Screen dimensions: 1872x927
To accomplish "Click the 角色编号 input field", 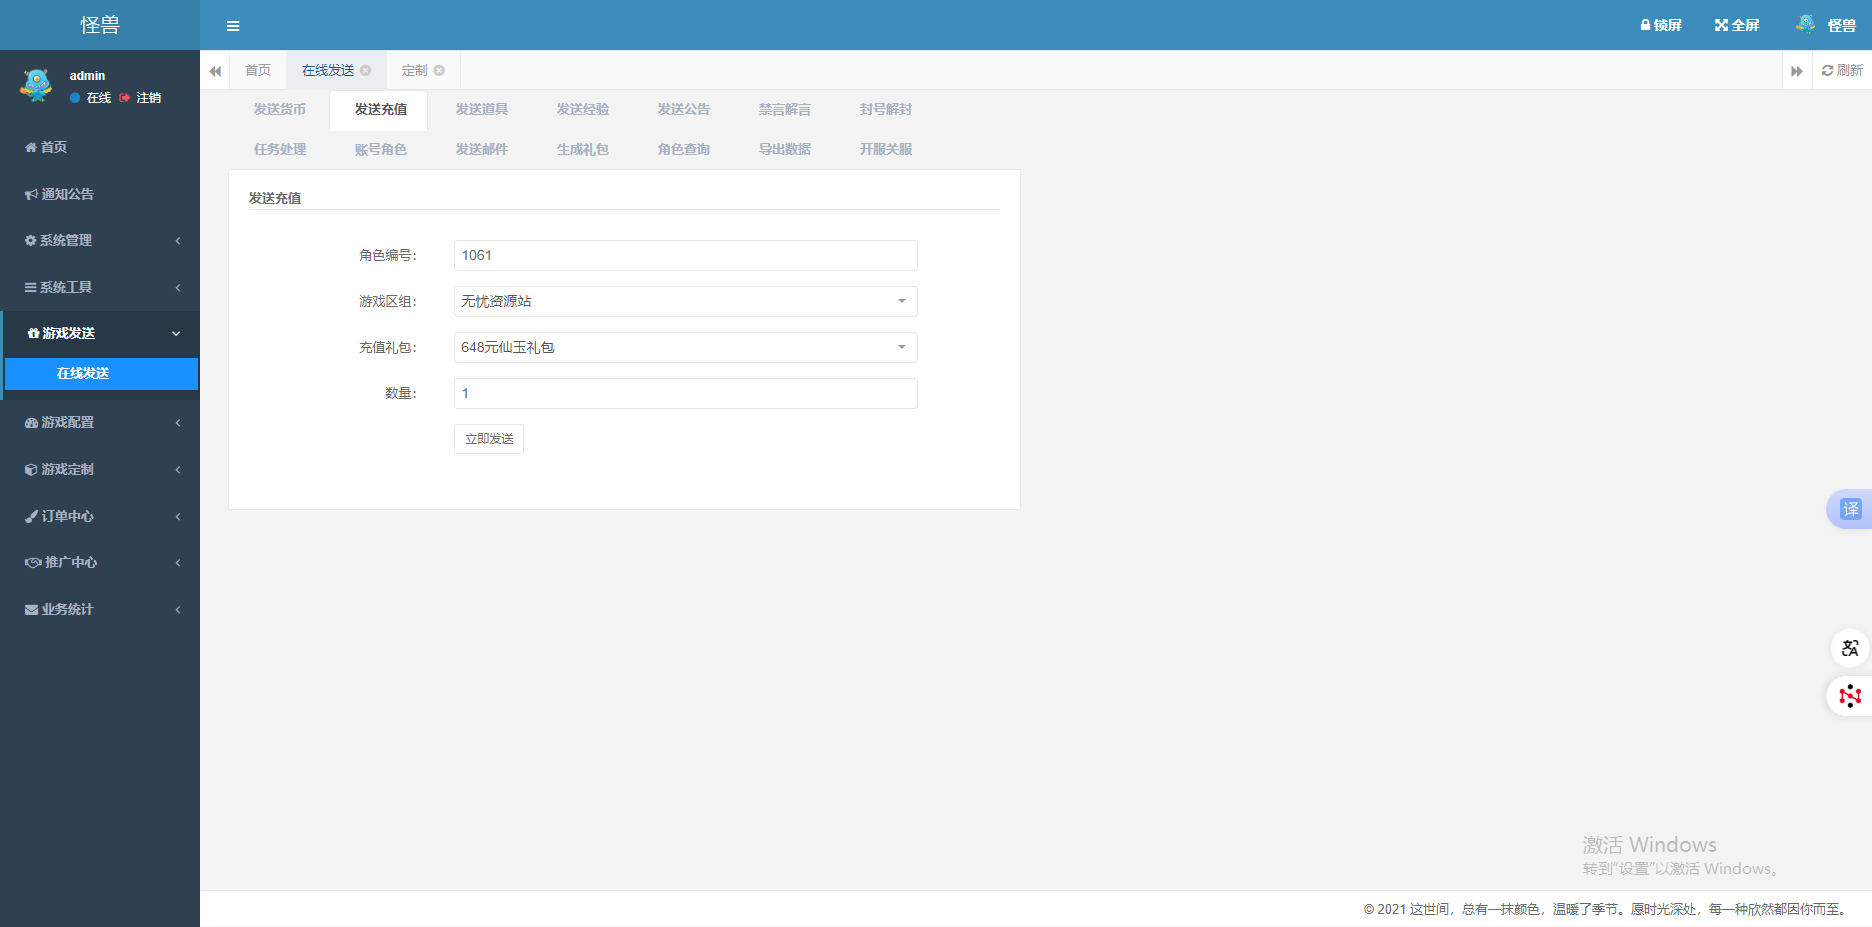I will point(685,255).
